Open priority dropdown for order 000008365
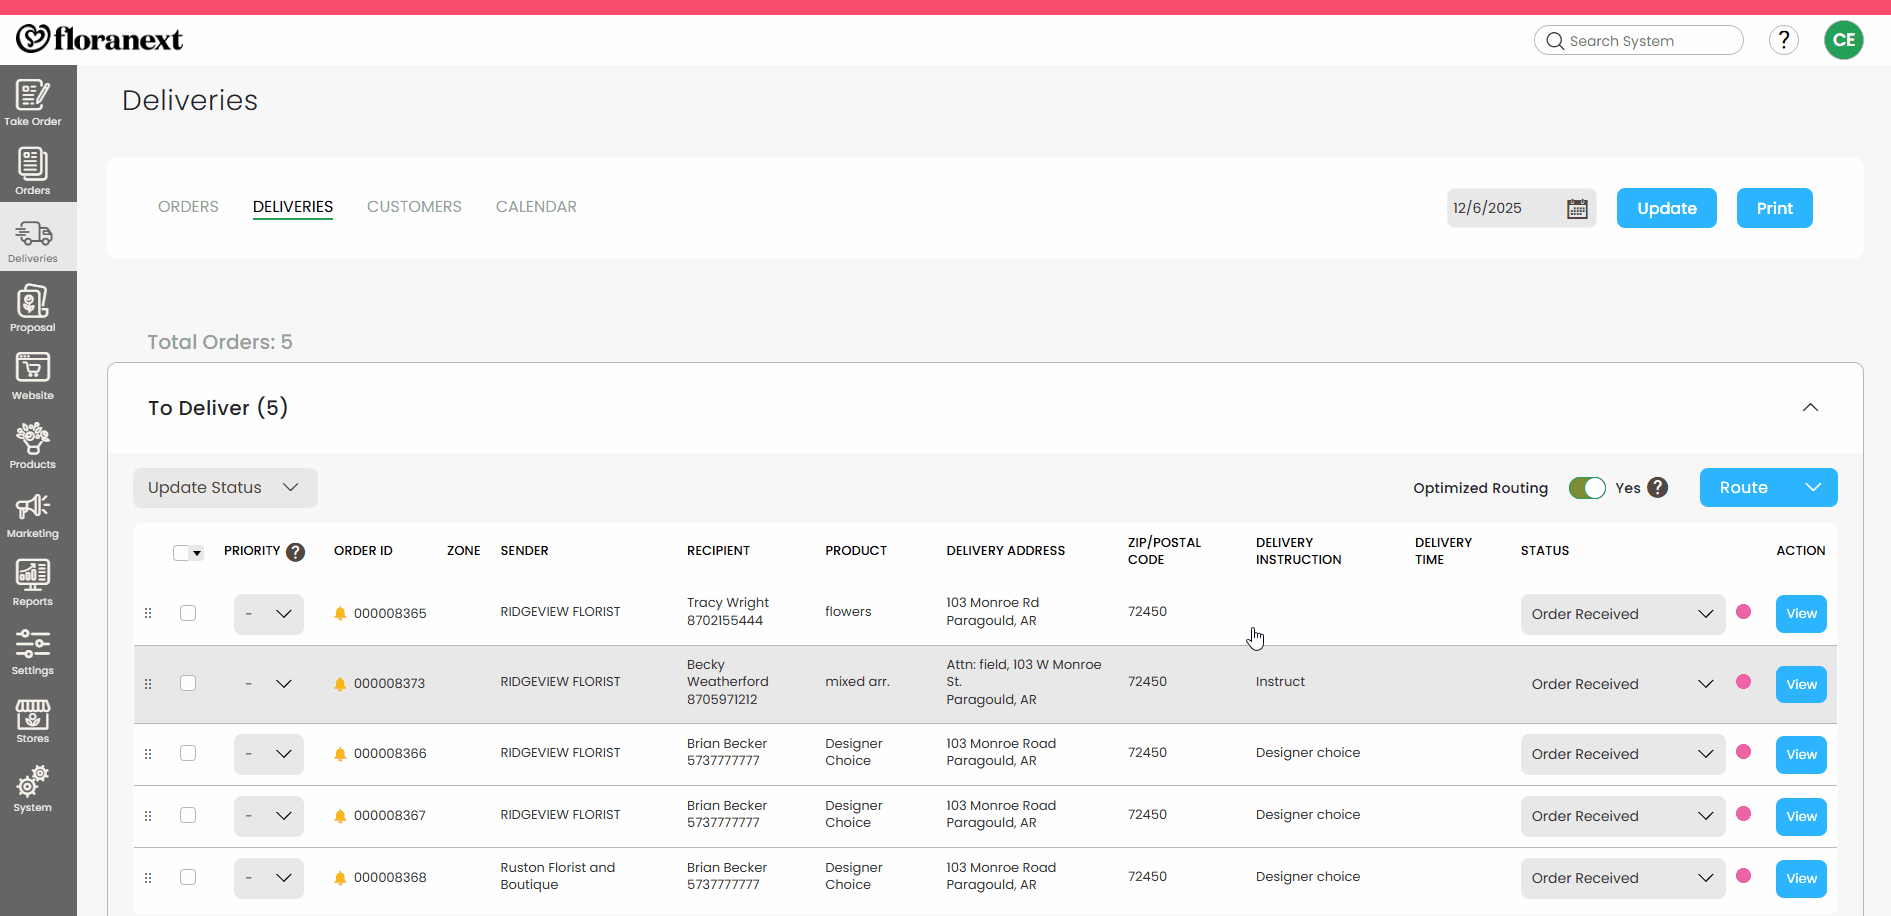 [x=269, y=614]
